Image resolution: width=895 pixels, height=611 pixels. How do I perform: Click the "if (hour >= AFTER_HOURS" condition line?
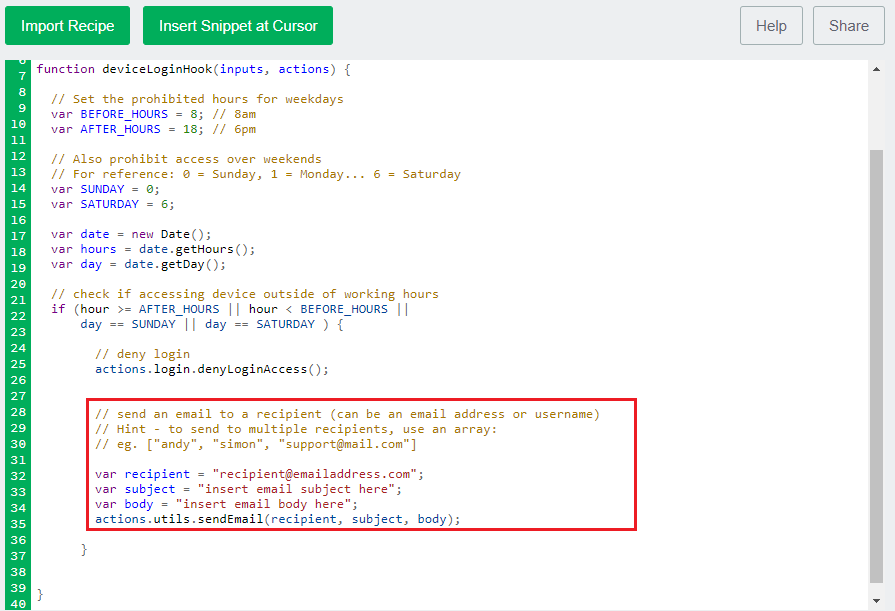[230, 309]
